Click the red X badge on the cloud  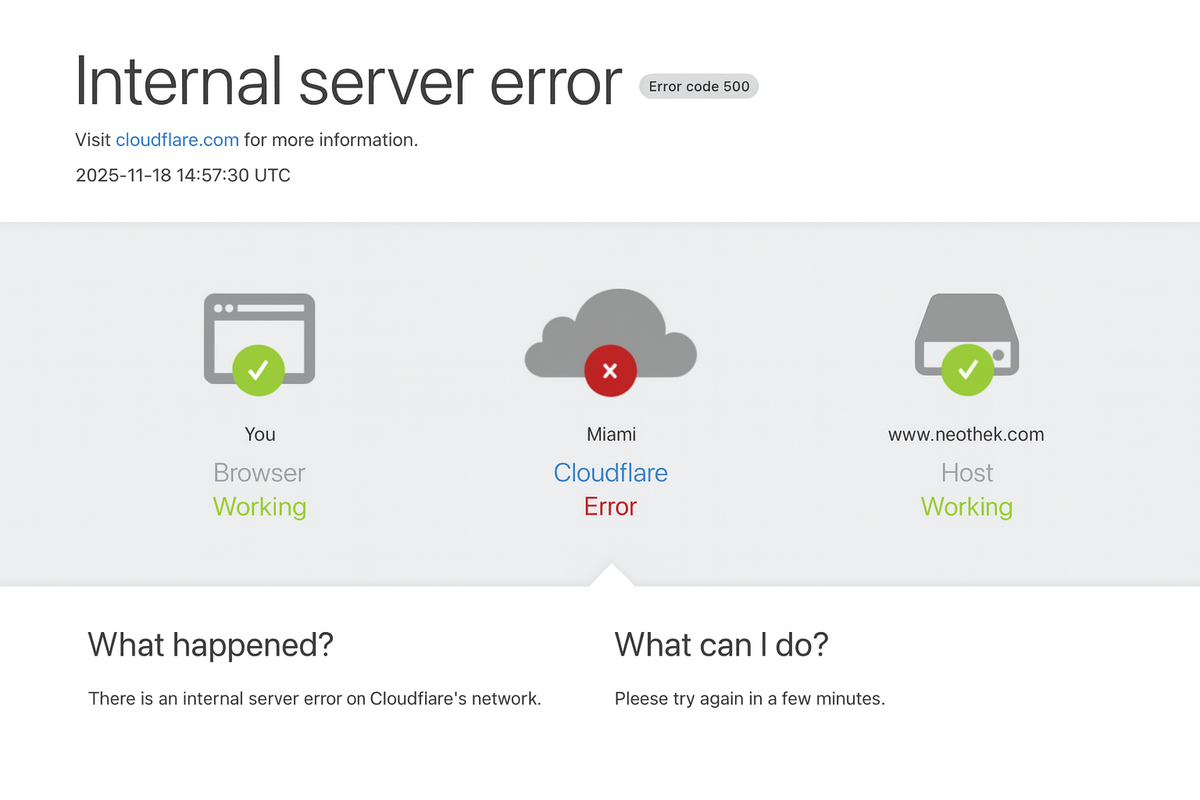(610, 371)
